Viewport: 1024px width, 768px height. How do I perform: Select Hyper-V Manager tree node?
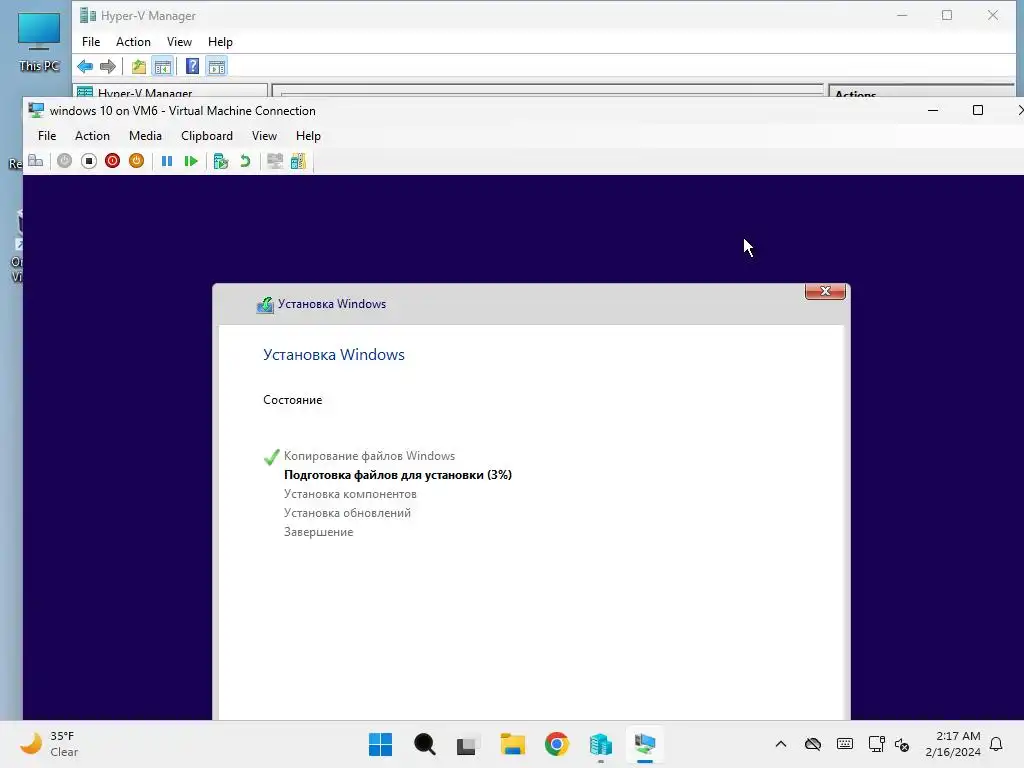(x=145, y=93)
